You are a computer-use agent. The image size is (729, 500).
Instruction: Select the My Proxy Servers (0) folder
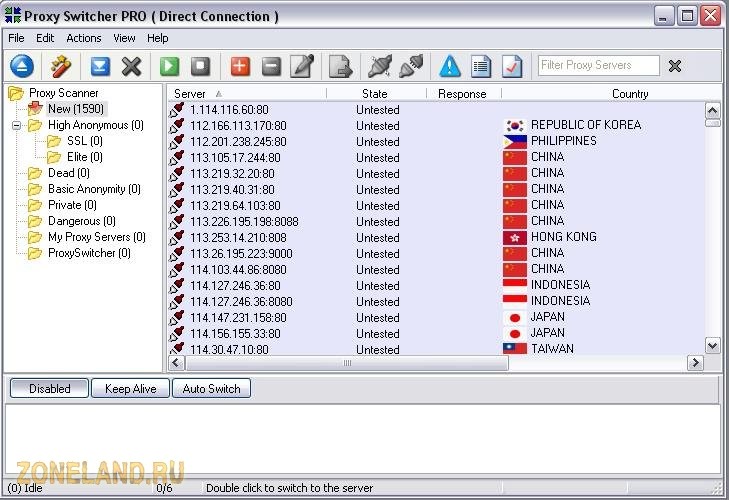97,237
